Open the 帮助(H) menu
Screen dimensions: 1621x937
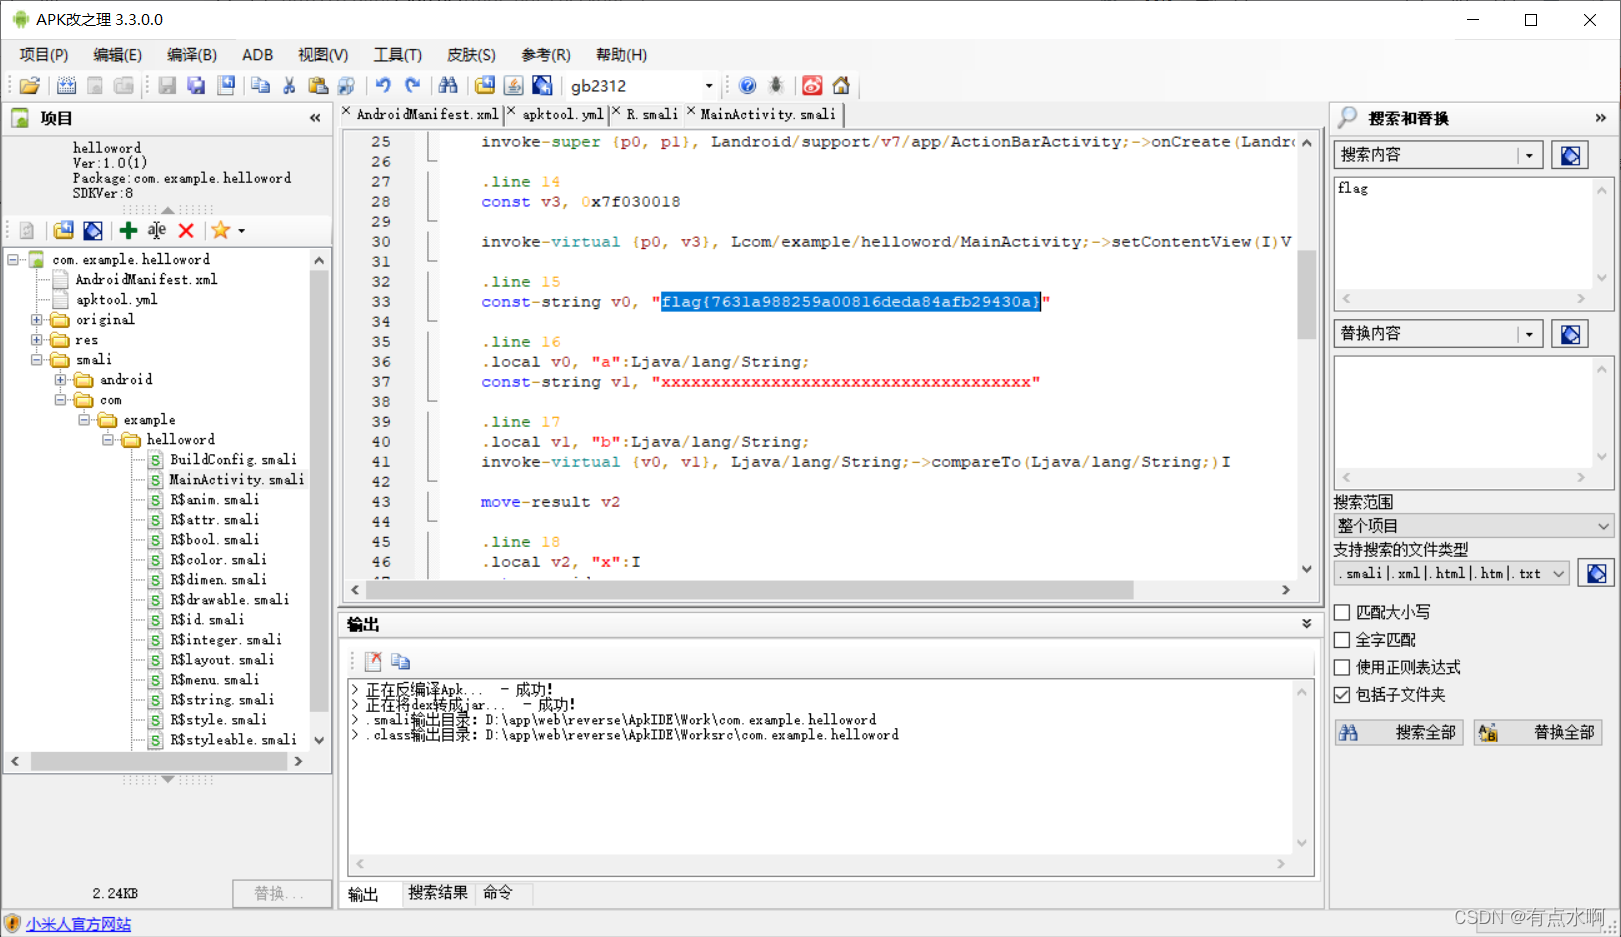coord(622,55)
